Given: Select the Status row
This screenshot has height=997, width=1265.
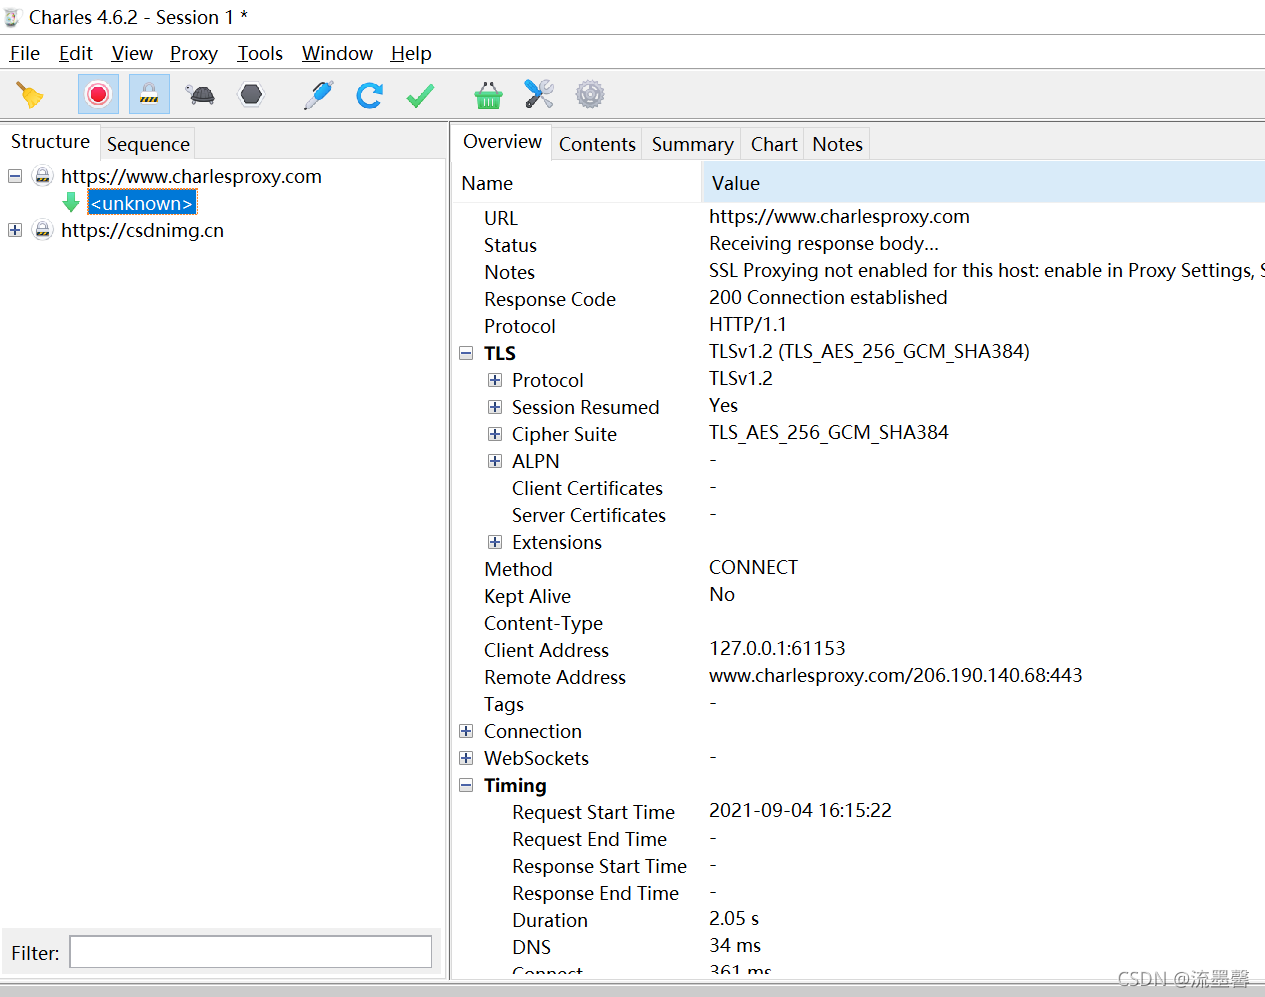Looking at the screenshot, I should 859,245.
